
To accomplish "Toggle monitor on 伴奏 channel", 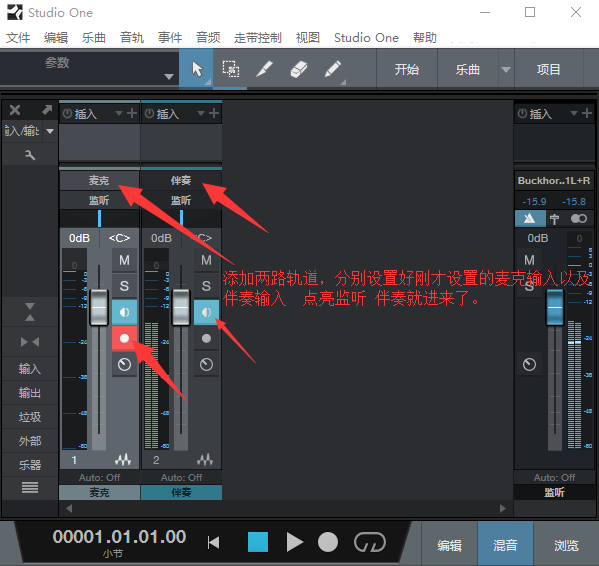I will point(206,312).
